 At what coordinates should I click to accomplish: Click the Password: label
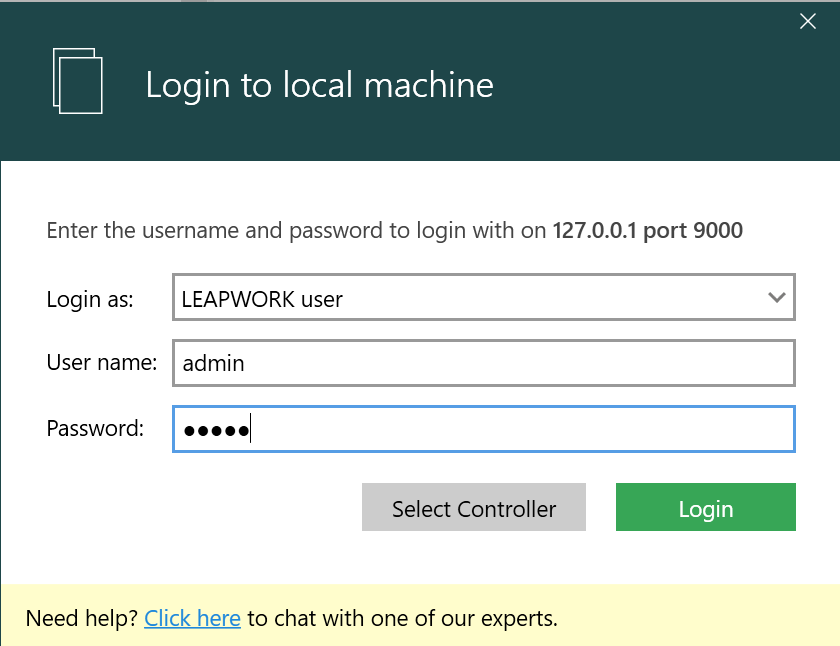[95, 429]
